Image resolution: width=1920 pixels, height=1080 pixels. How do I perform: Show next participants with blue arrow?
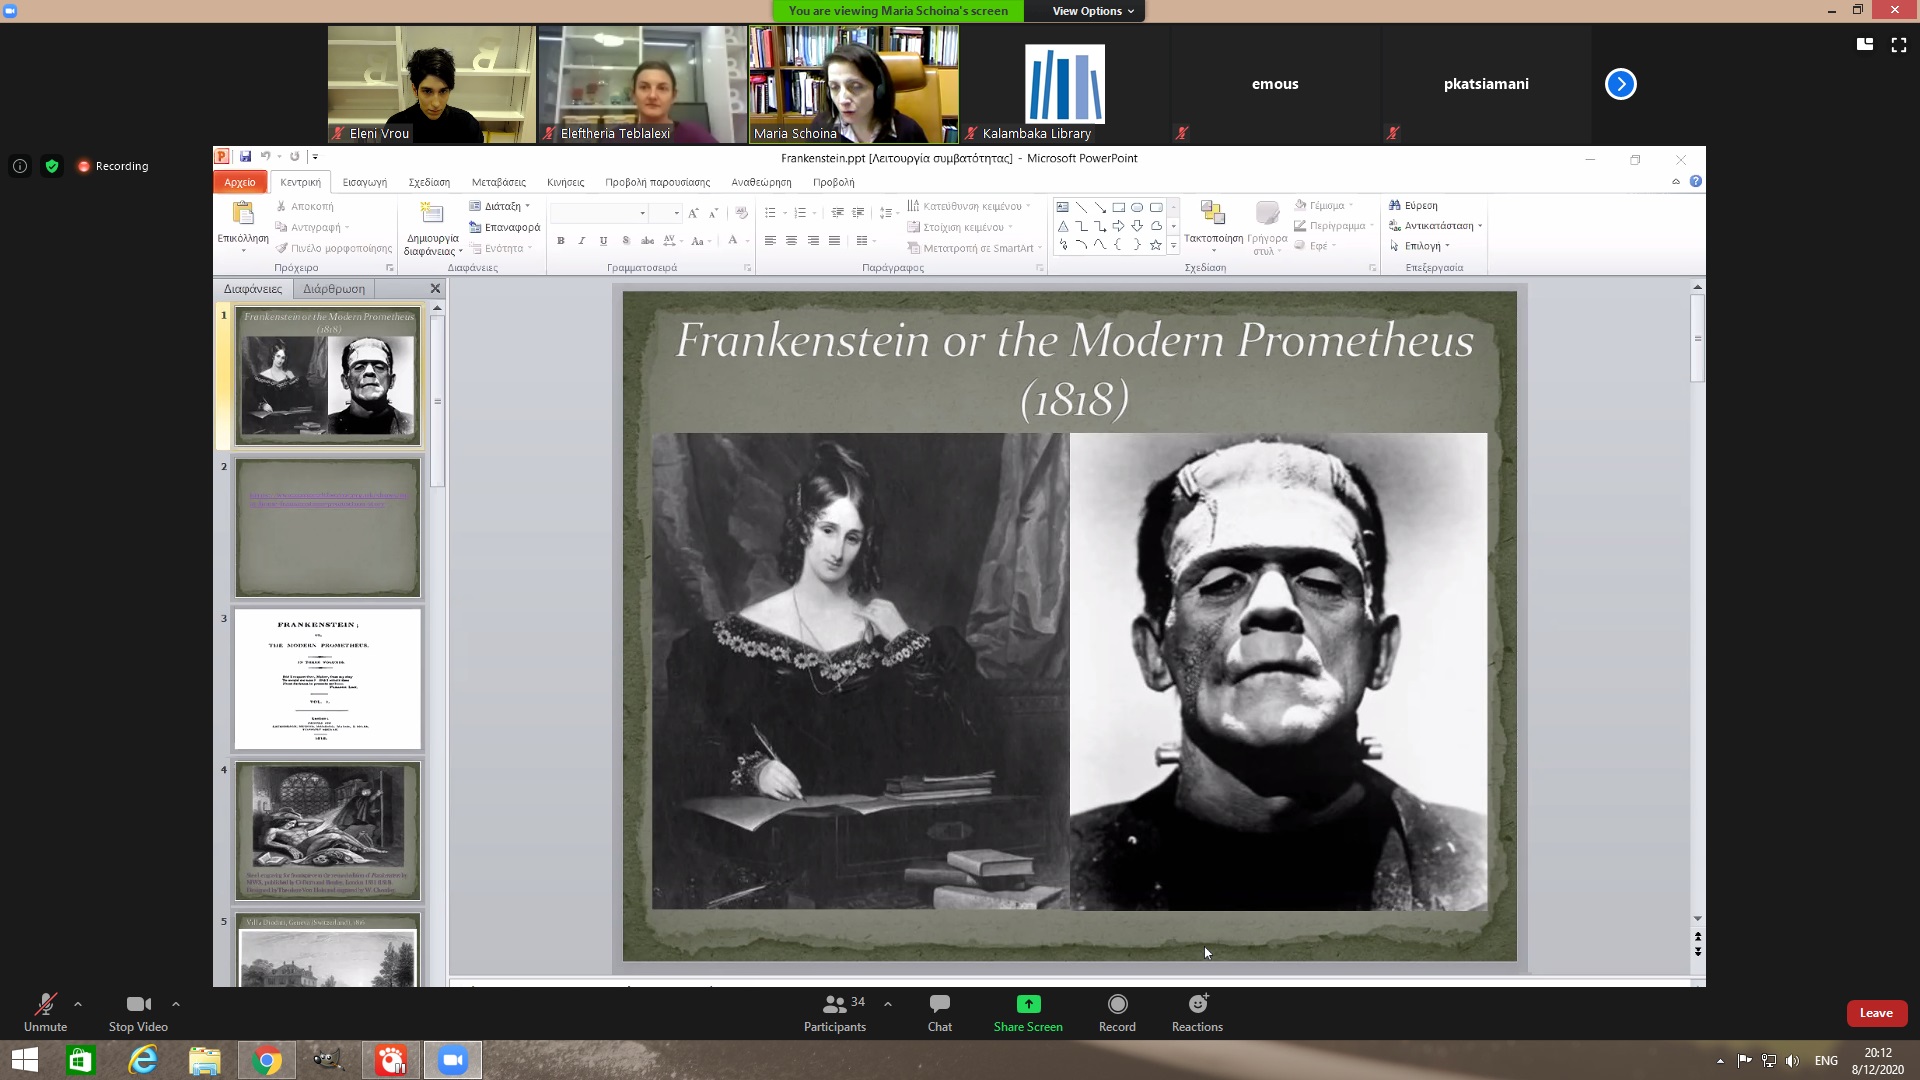(x=1620, y=84)
